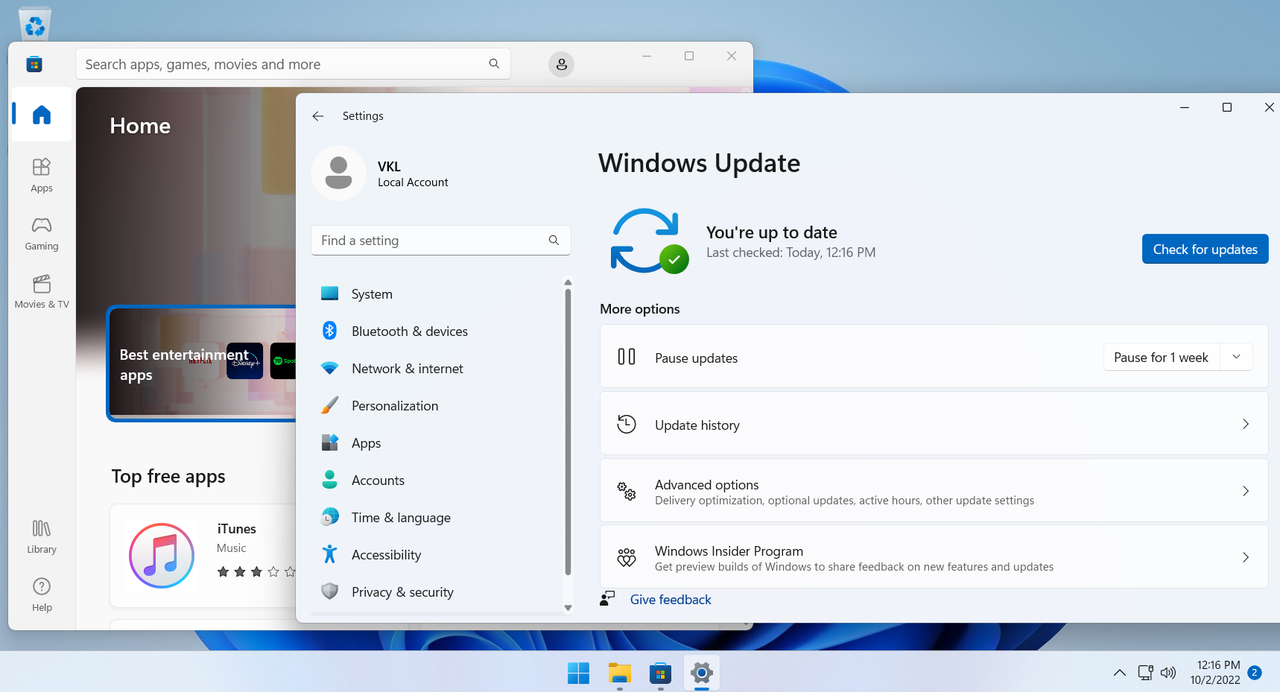Image resolution: width=1280 pixels, height=692 pixels.
Task: Click the Pause updates icon
Action: click(627, 357)
